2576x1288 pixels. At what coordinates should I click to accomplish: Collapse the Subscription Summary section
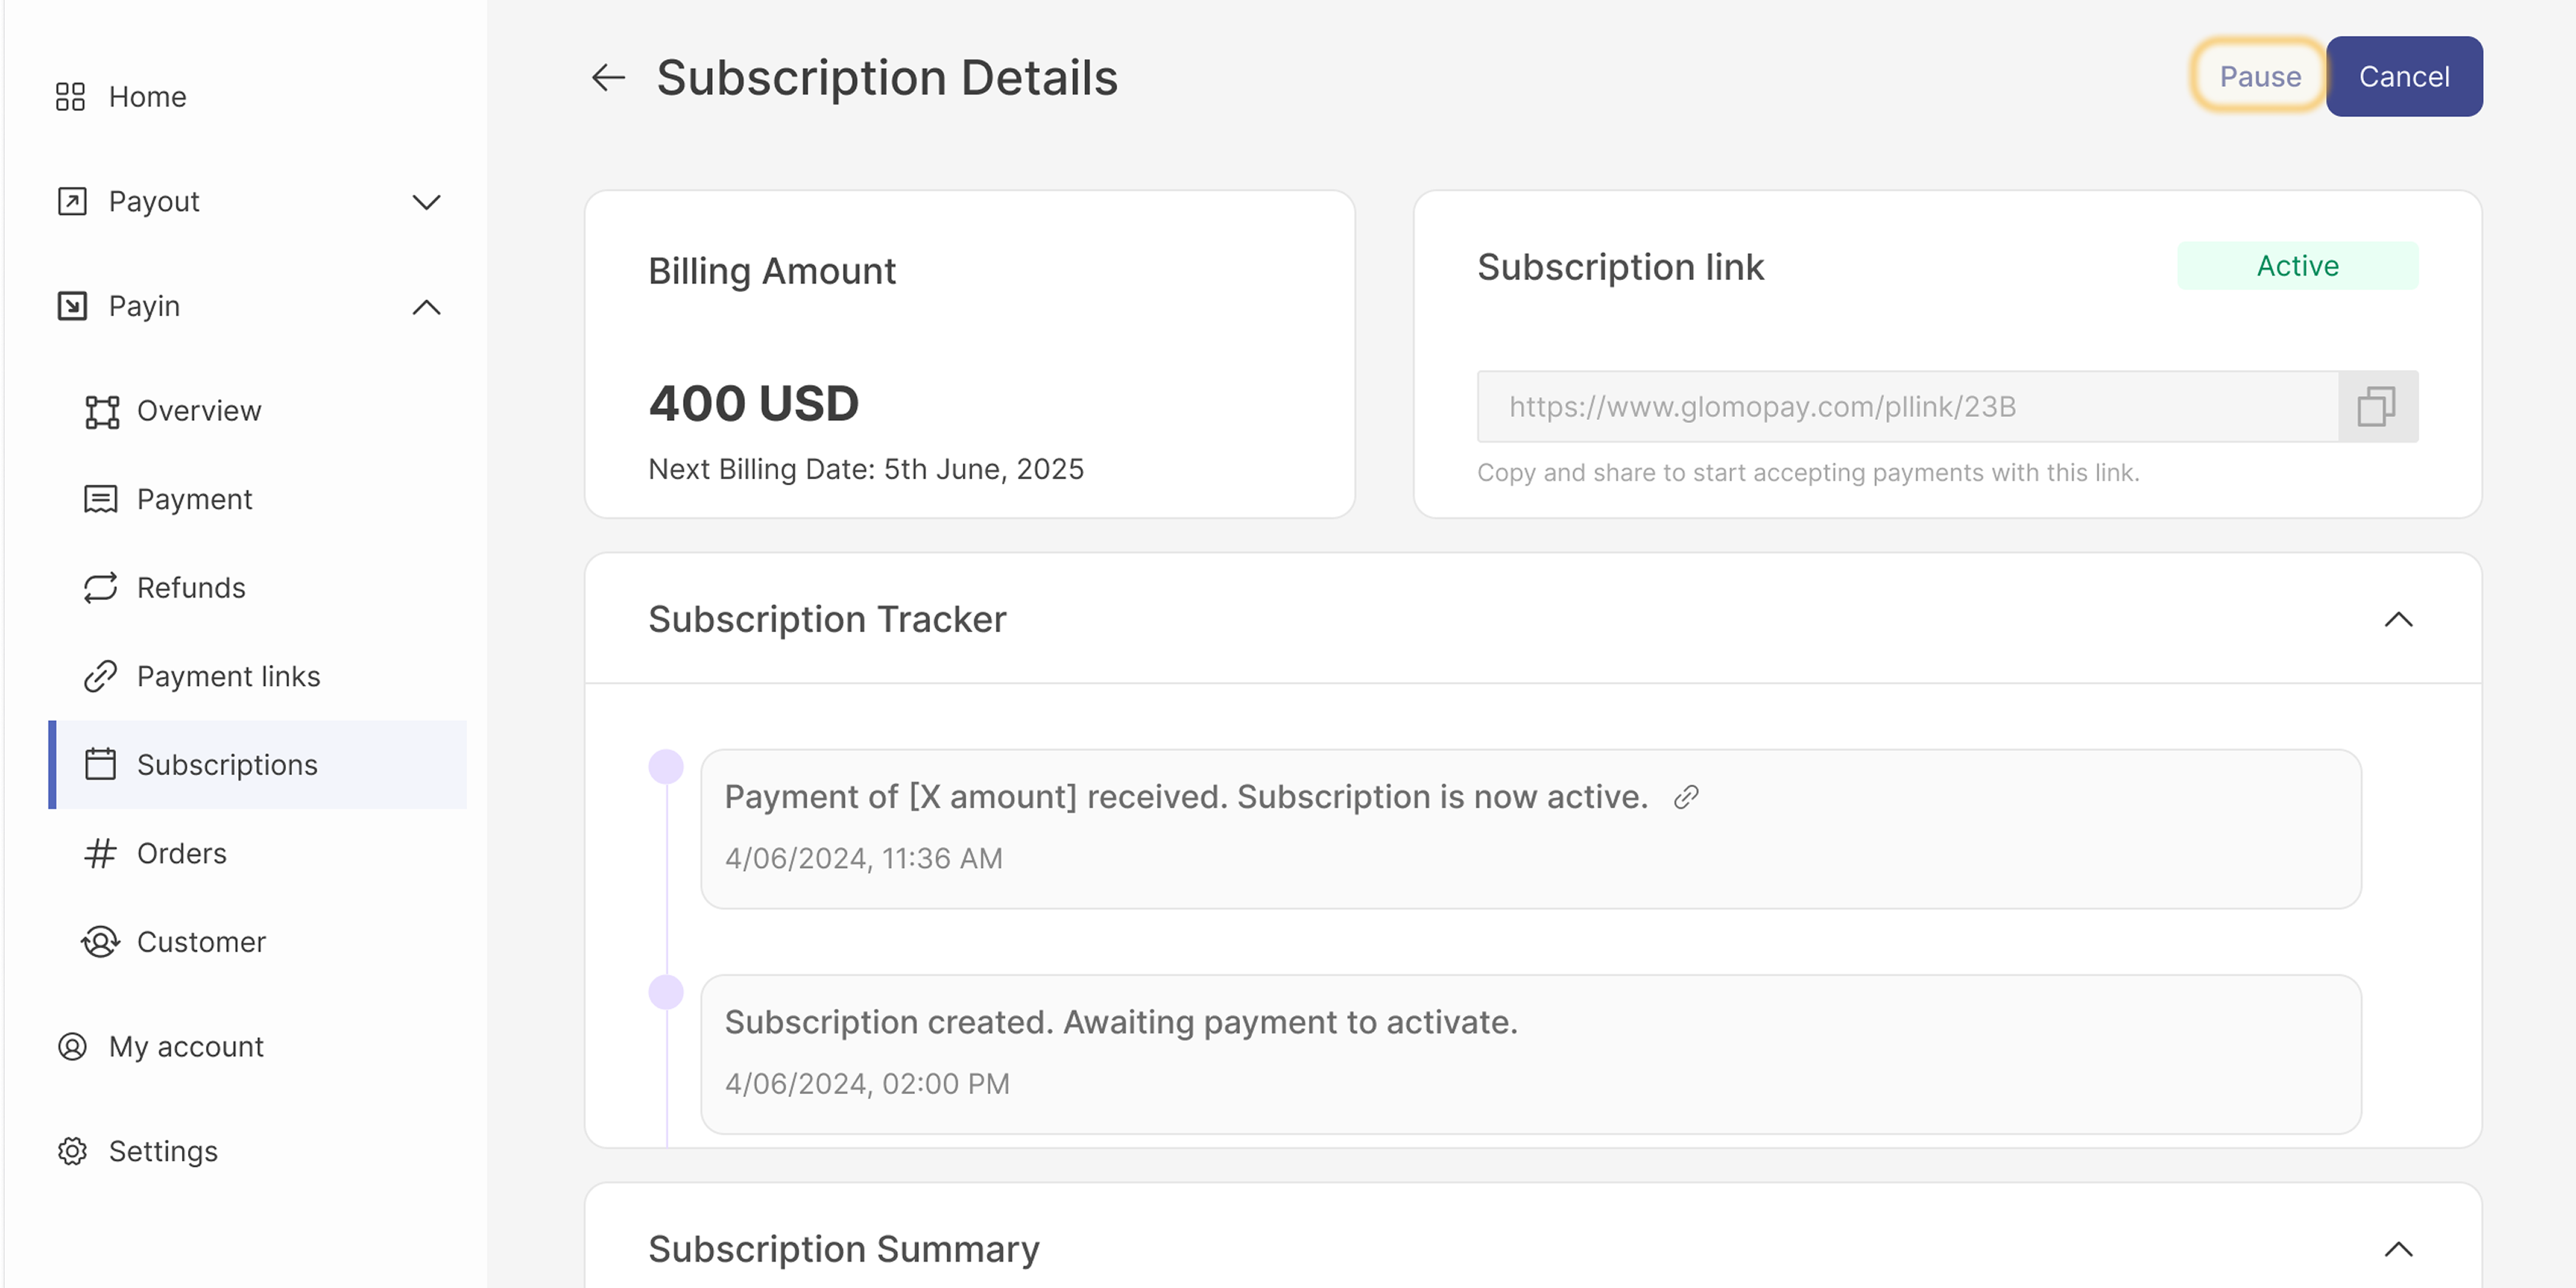2398,1250
